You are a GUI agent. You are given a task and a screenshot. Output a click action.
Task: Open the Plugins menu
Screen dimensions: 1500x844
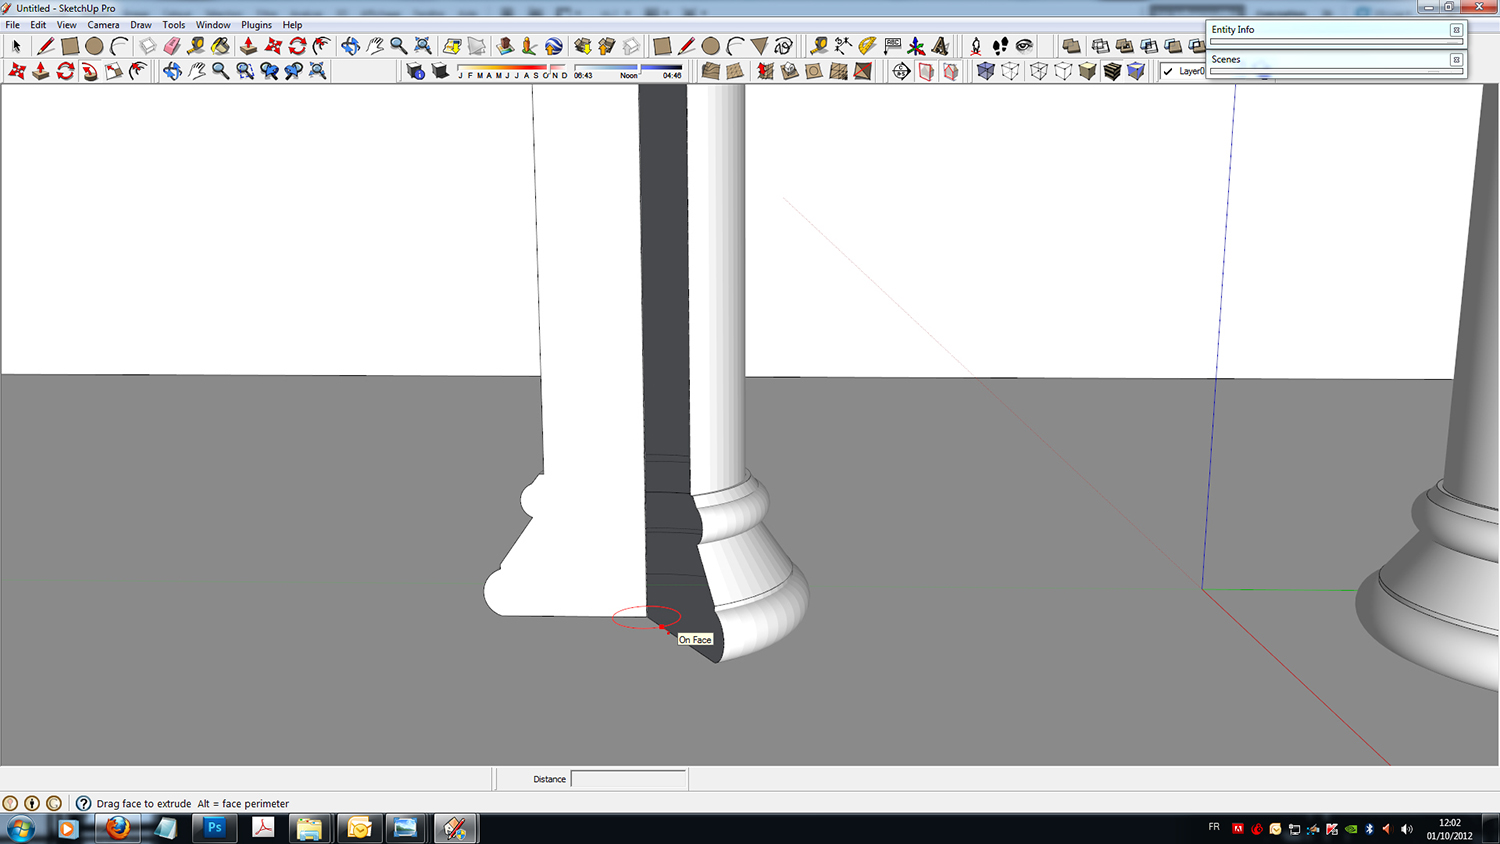click(x=256, y=25)
